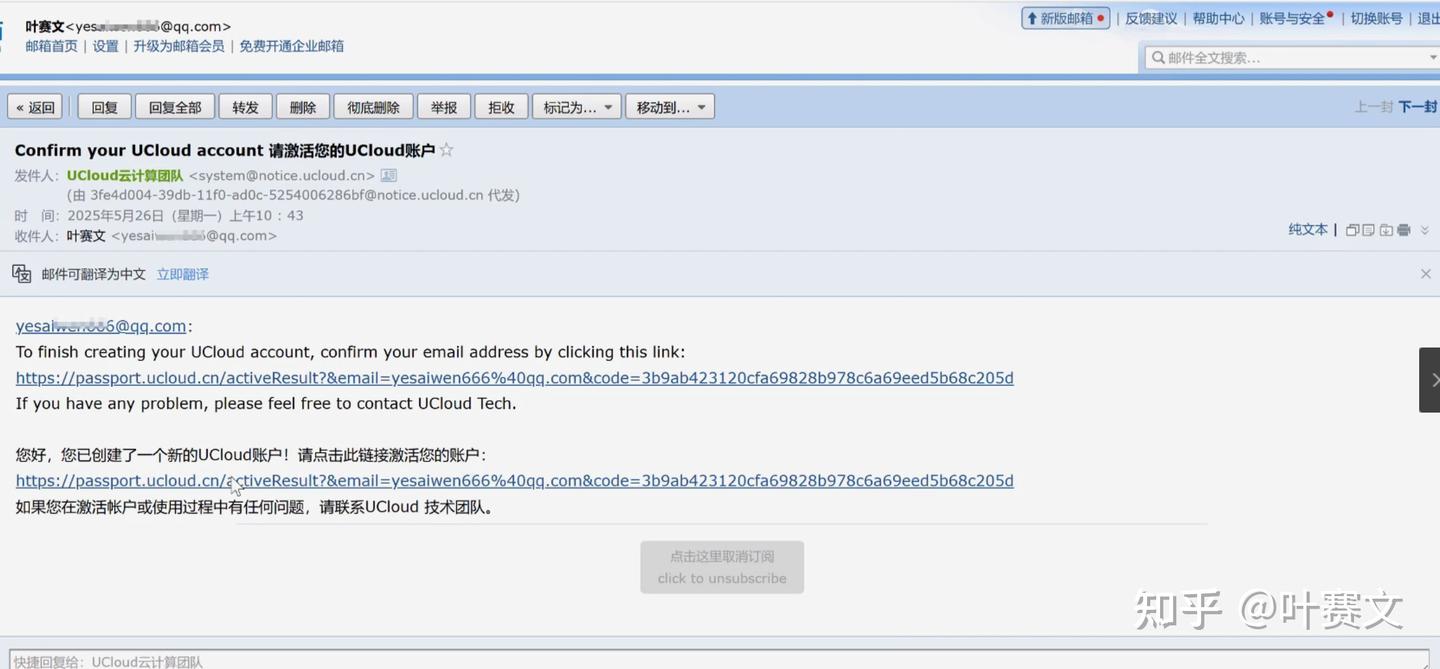Switch to 新版邮箱

coord(1065,18)
